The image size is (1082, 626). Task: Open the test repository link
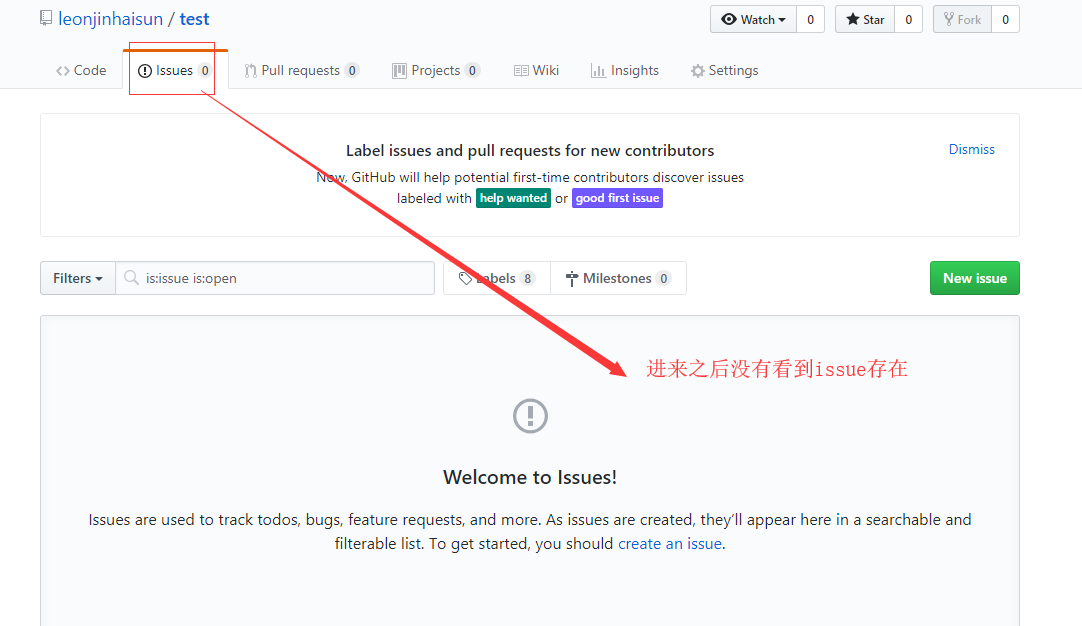[x=194, y=19]
